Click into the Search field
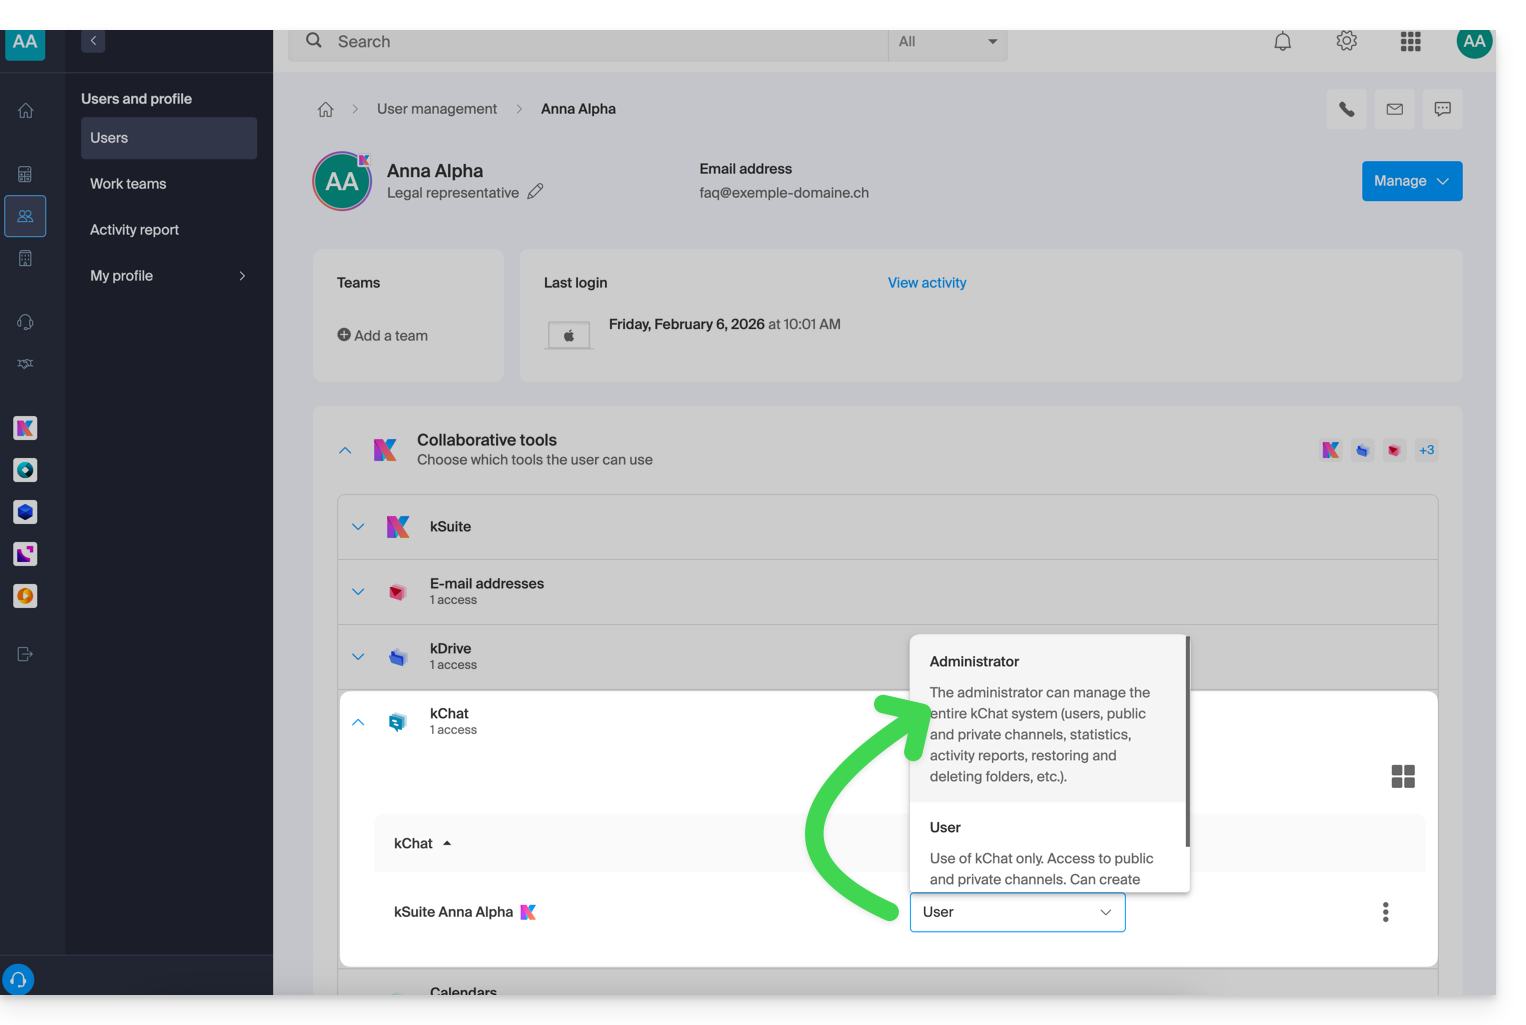Image resolution: width=1526 pixels, height=1025 pixels. 600,42
